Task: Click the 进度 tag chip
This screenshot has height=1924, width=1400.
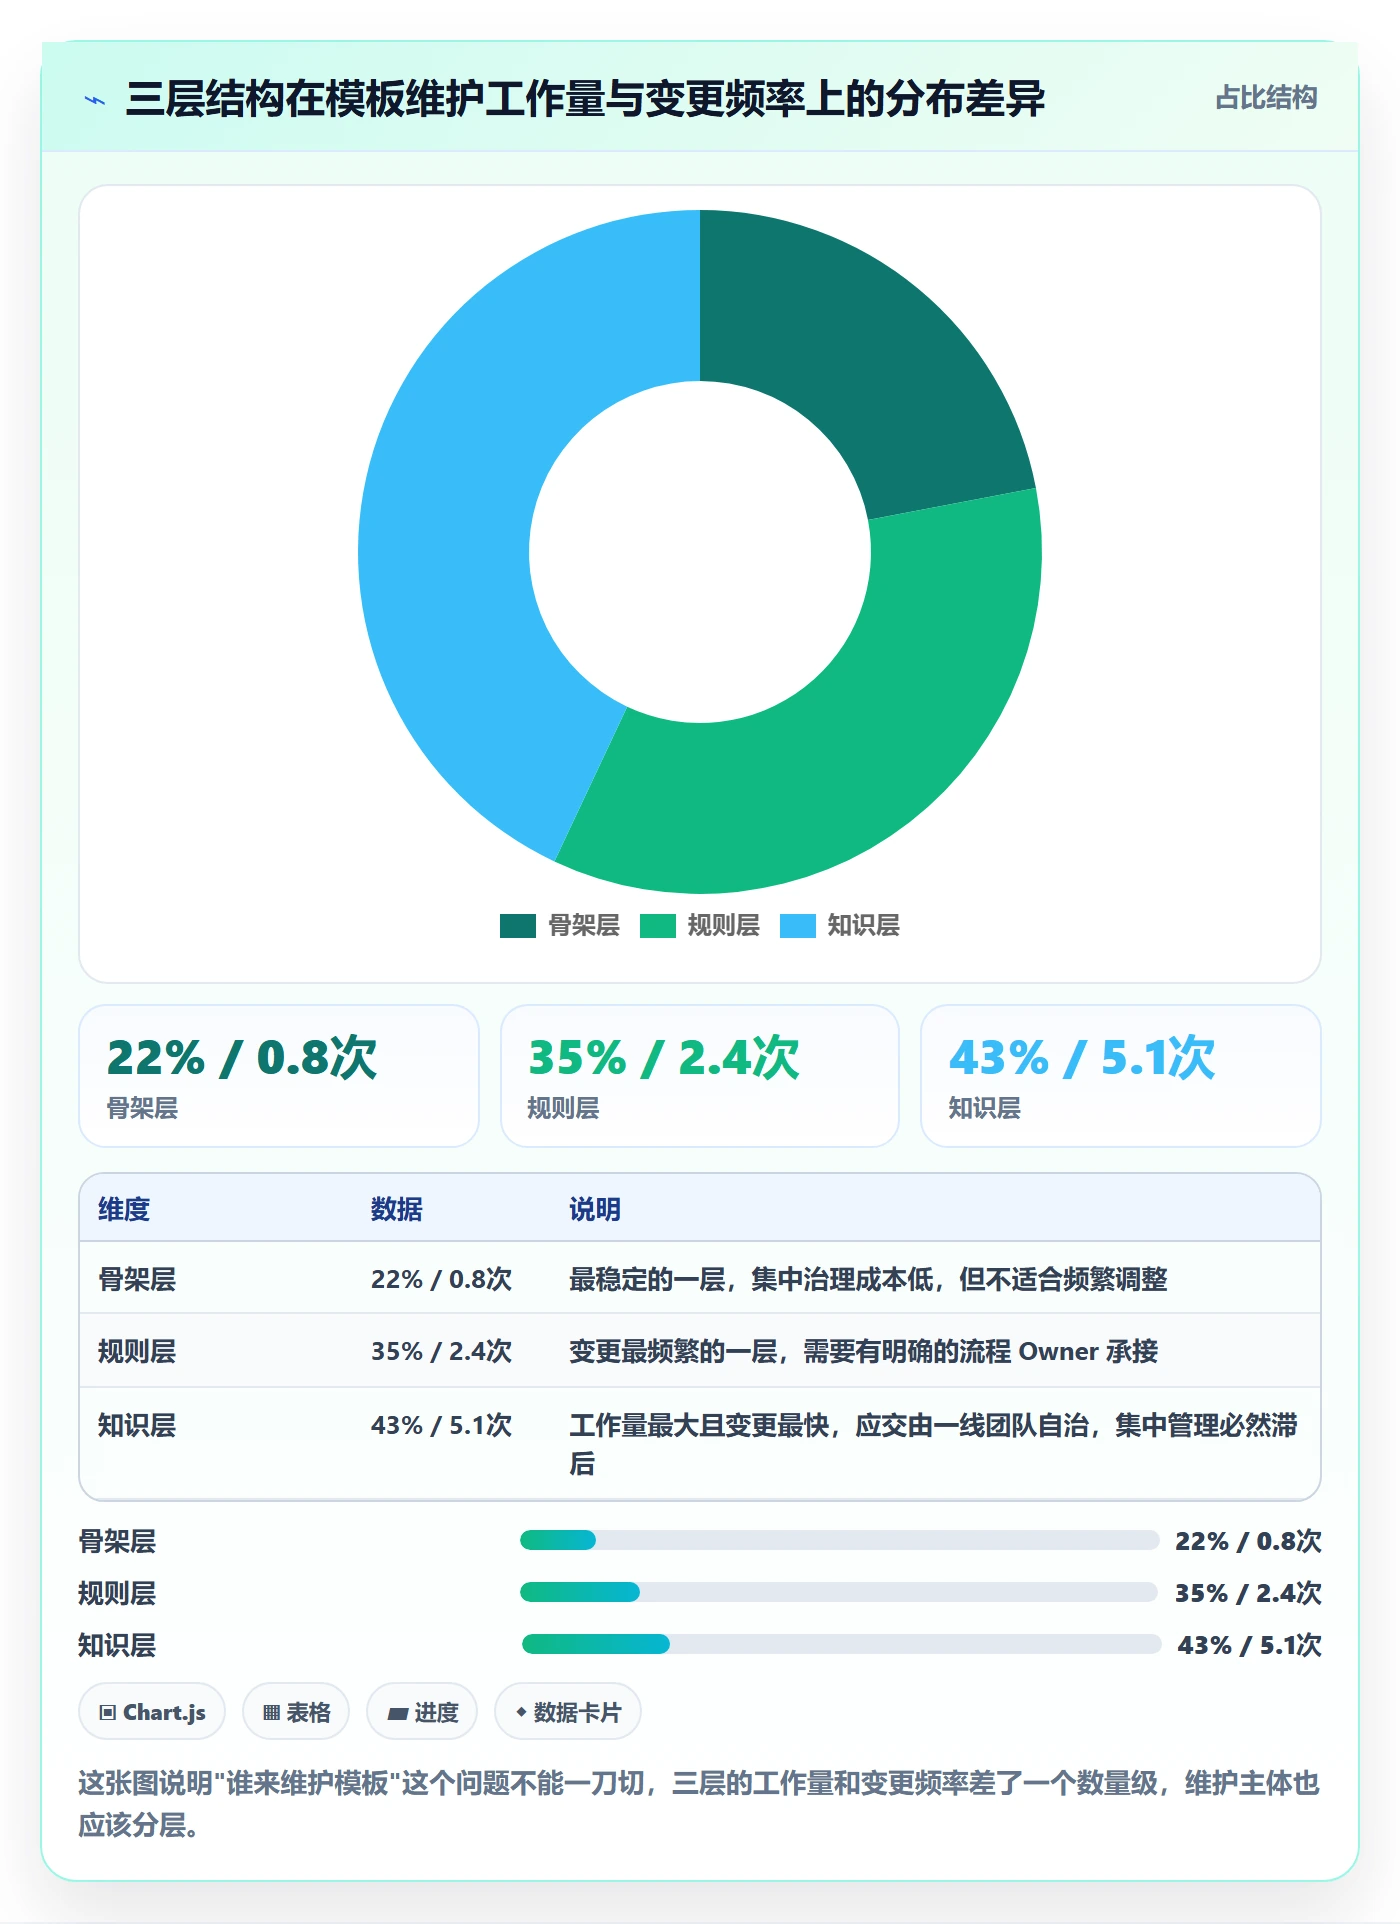Action: click(x=422, y=1712)
